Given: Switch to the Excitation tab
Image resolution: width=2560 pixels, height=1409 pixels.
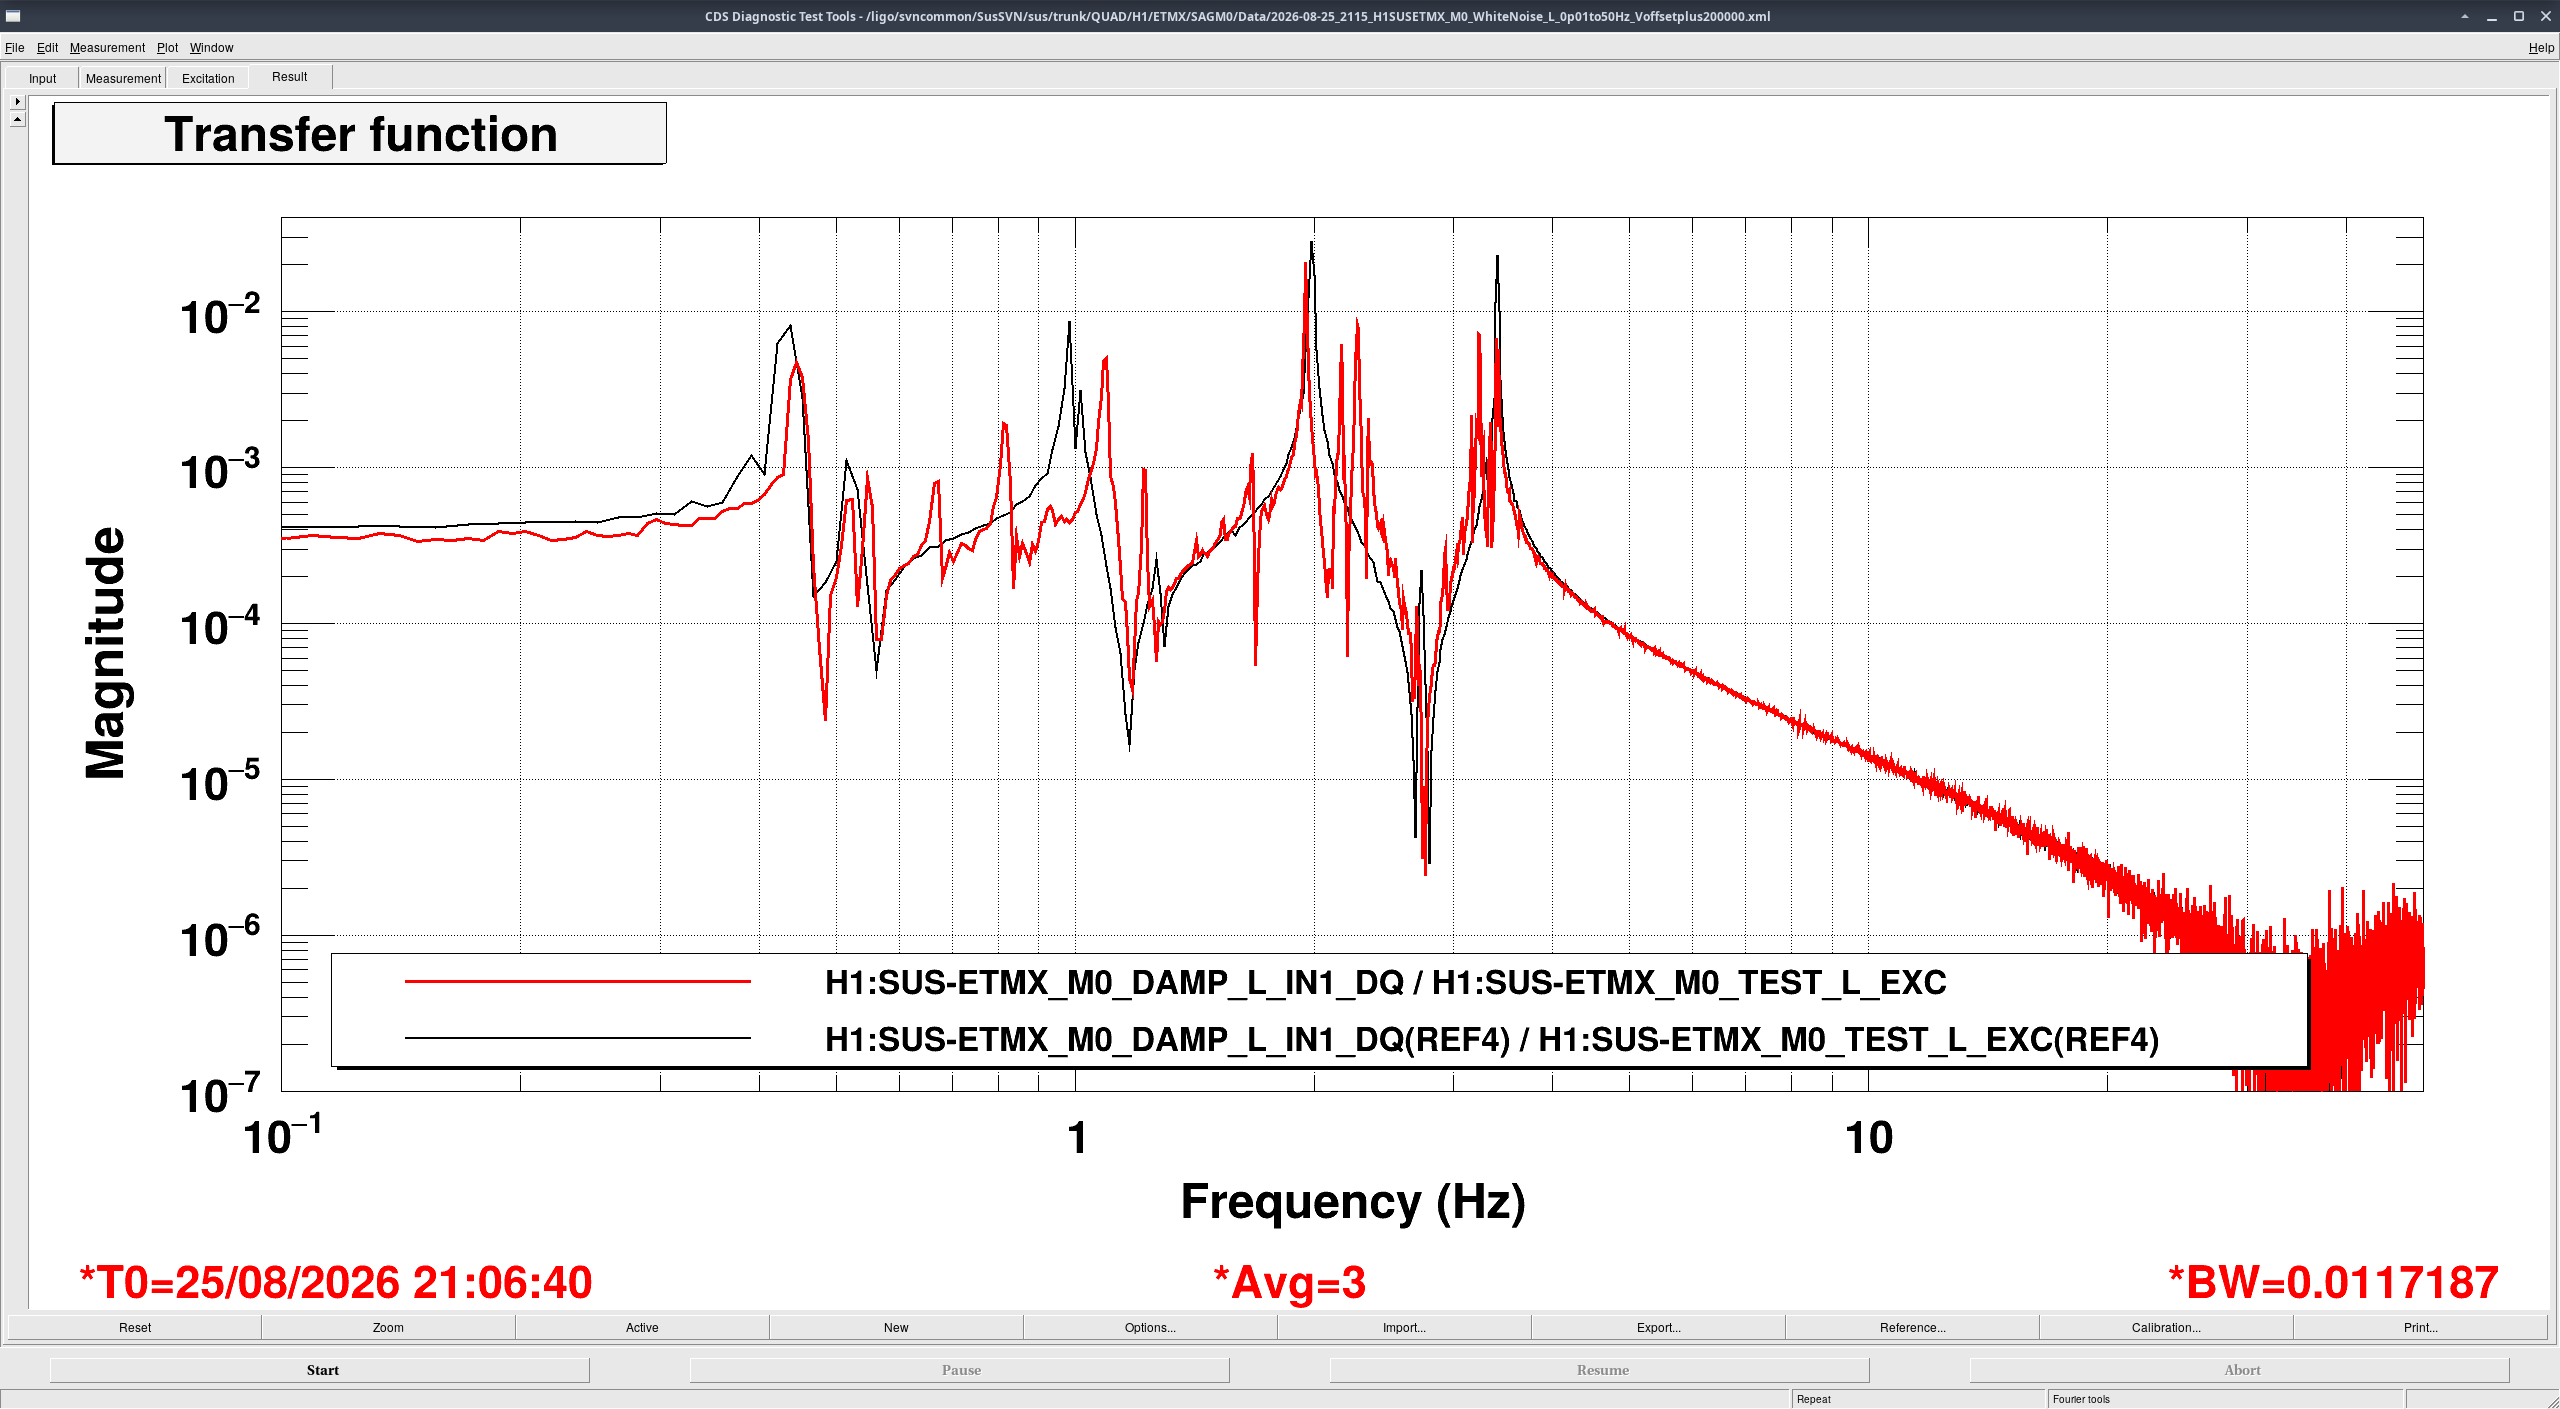Looking at the screenshot, I should [x=208, y=78].
